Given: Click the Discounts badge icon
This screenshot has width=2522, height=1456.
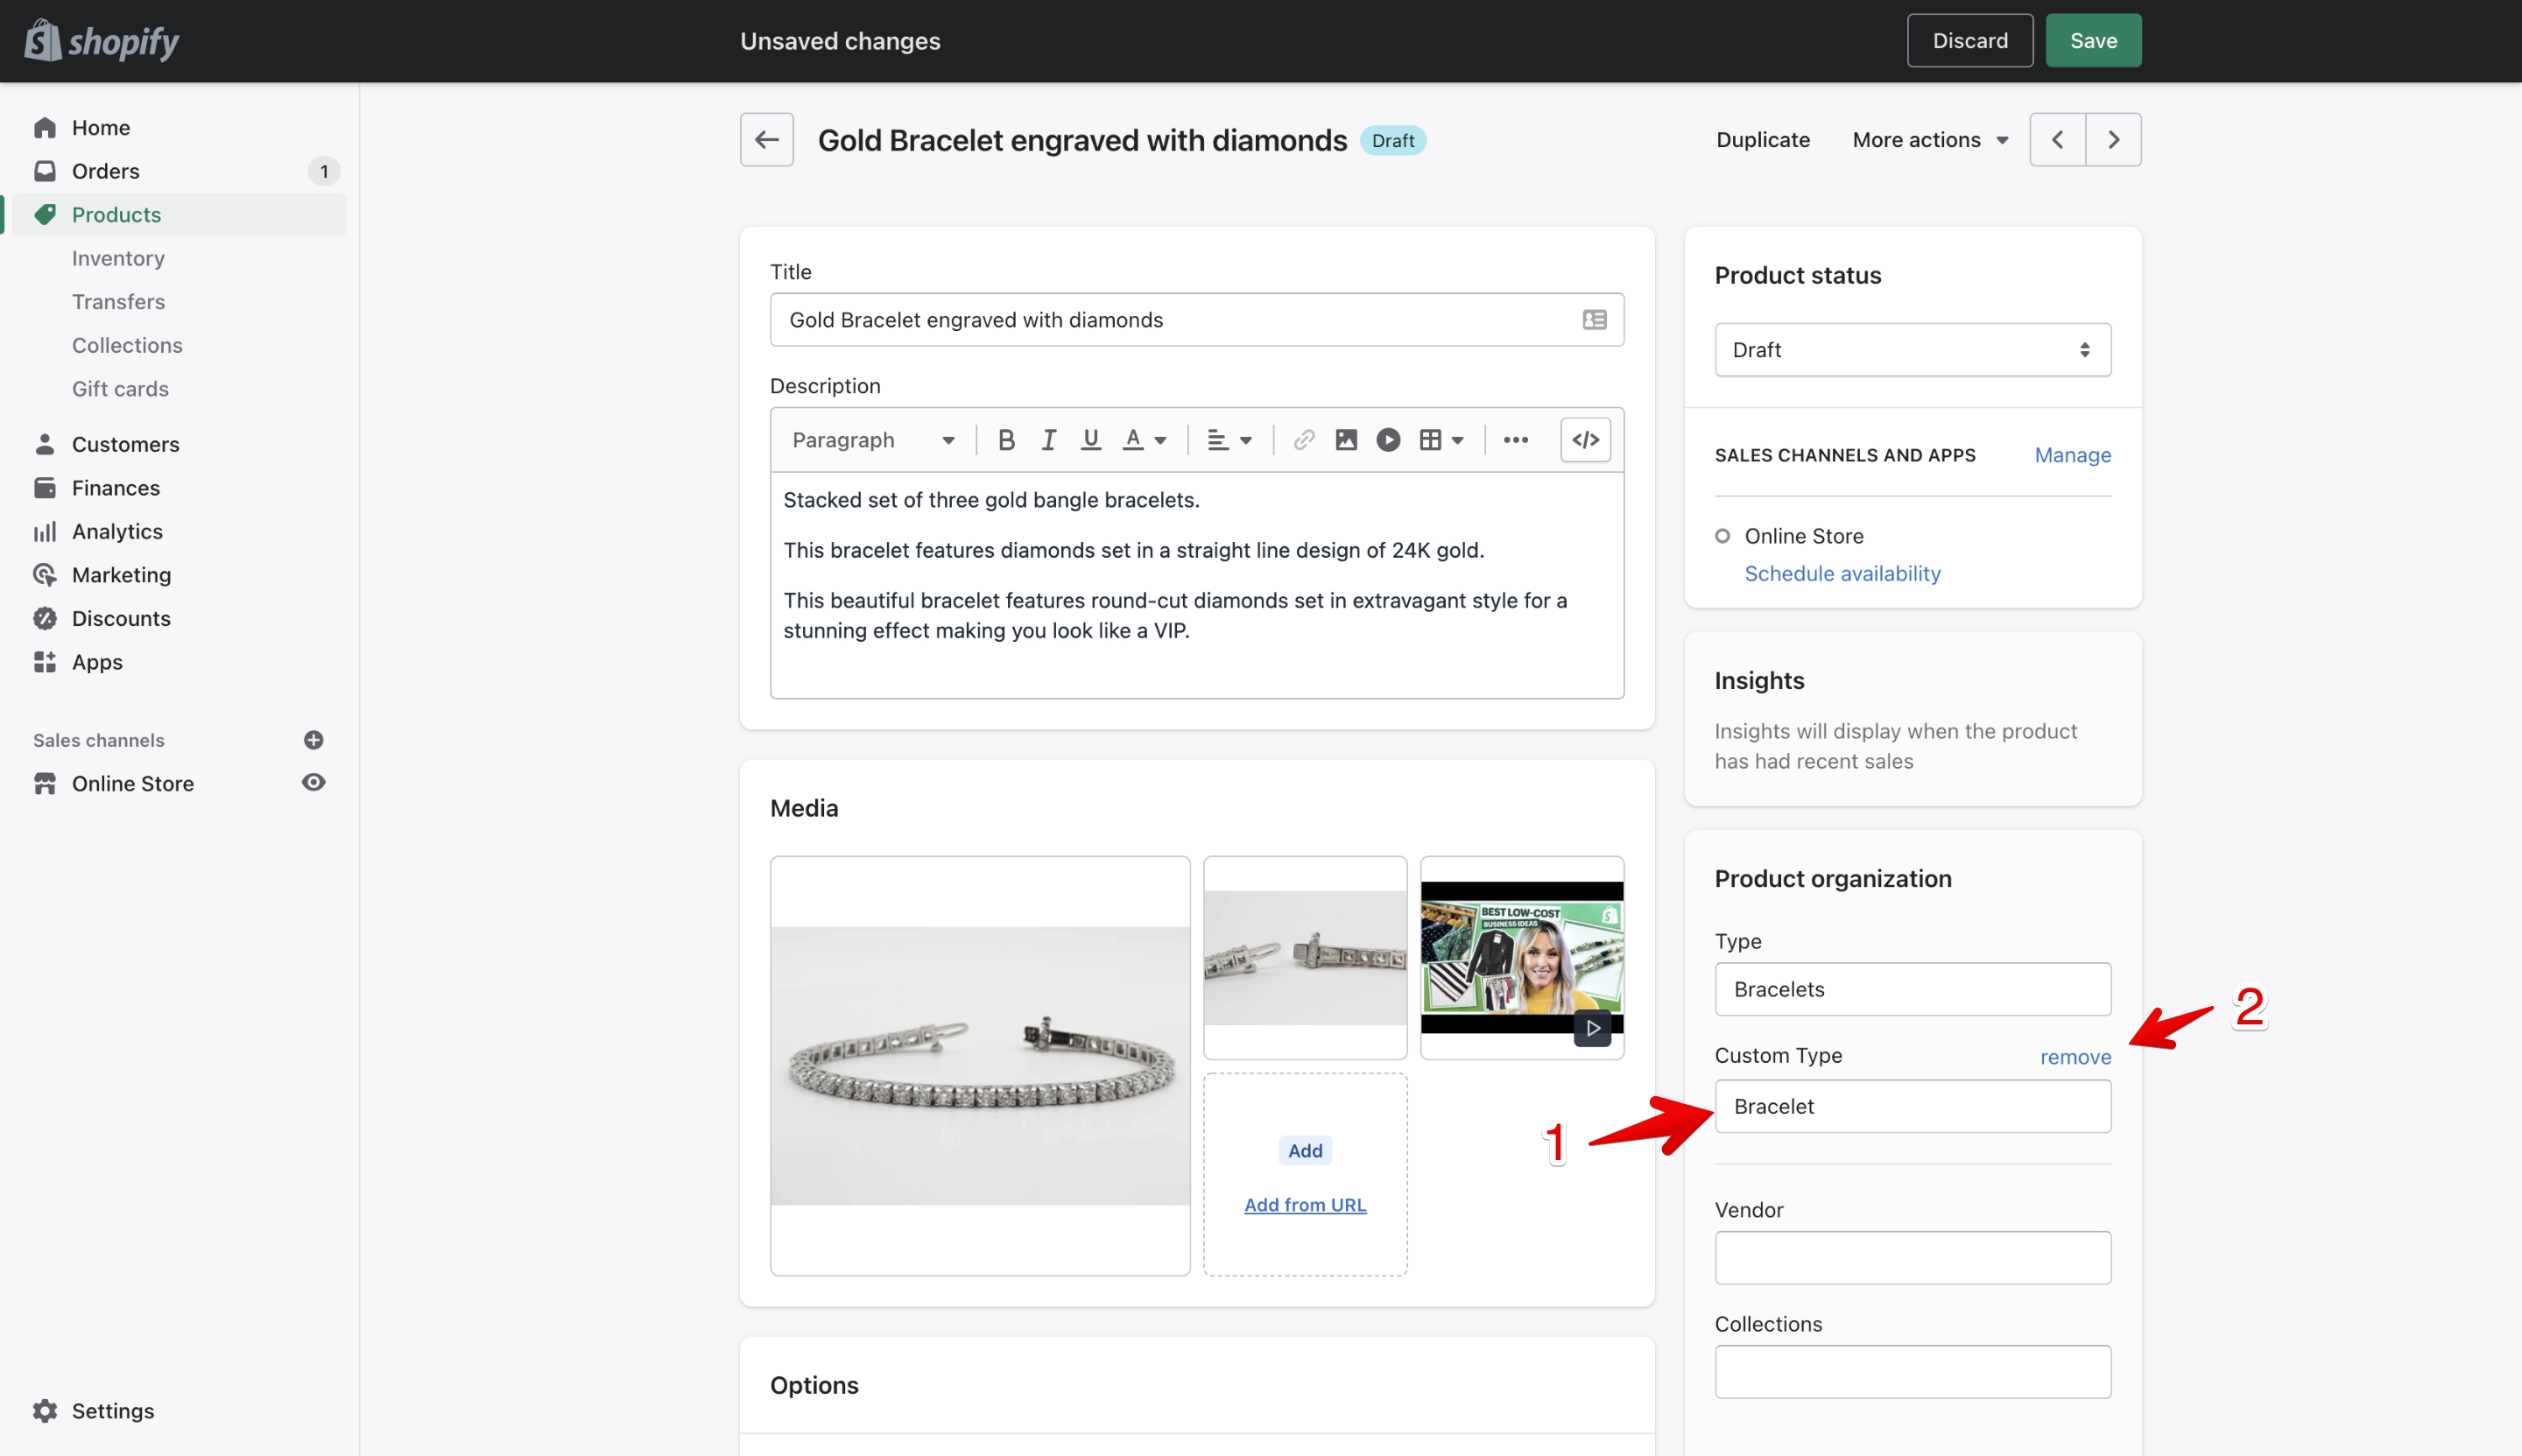Looking at the screenshot, I should tap(45, 618).
